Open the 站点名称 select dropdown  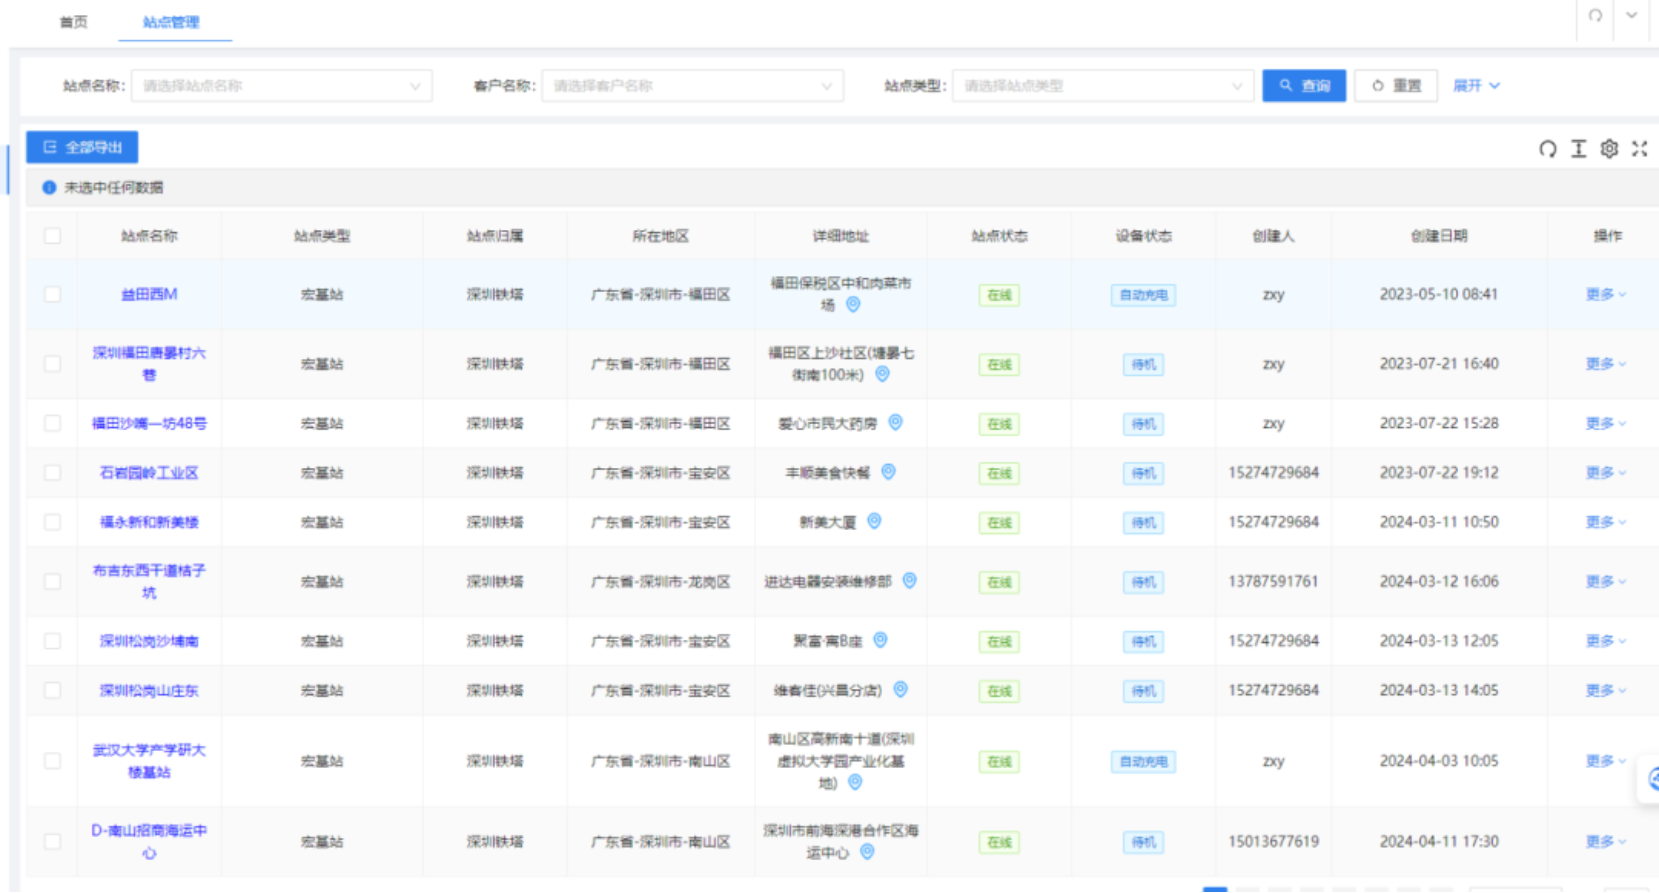pyautogui.click(x=282, y=86)
